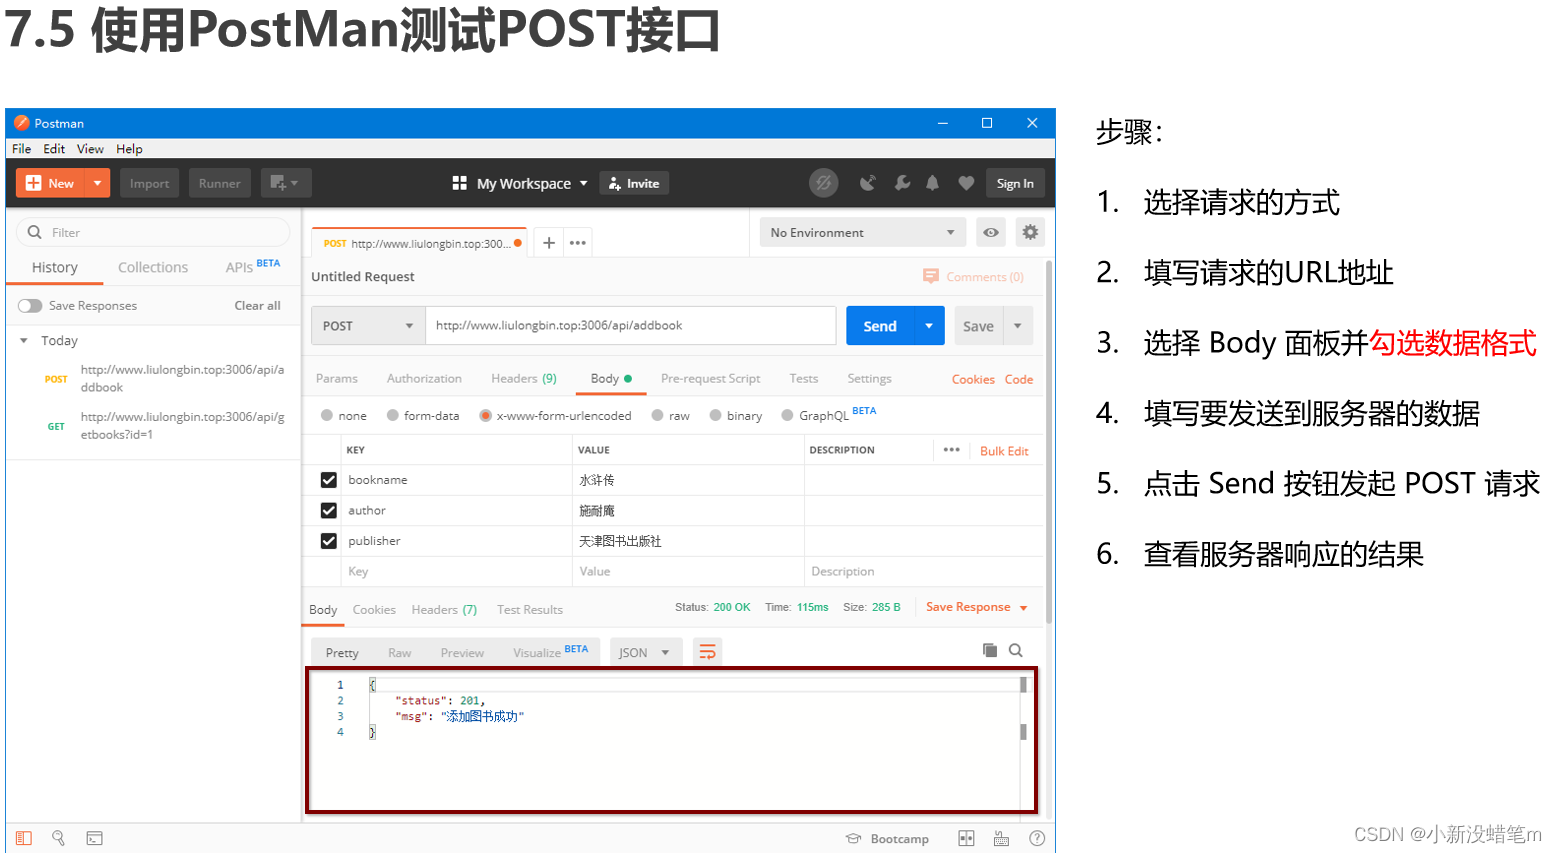The width and height of the screenshot is (1557, 853).
Task: Click the Runner button
Action: [219, 183]
